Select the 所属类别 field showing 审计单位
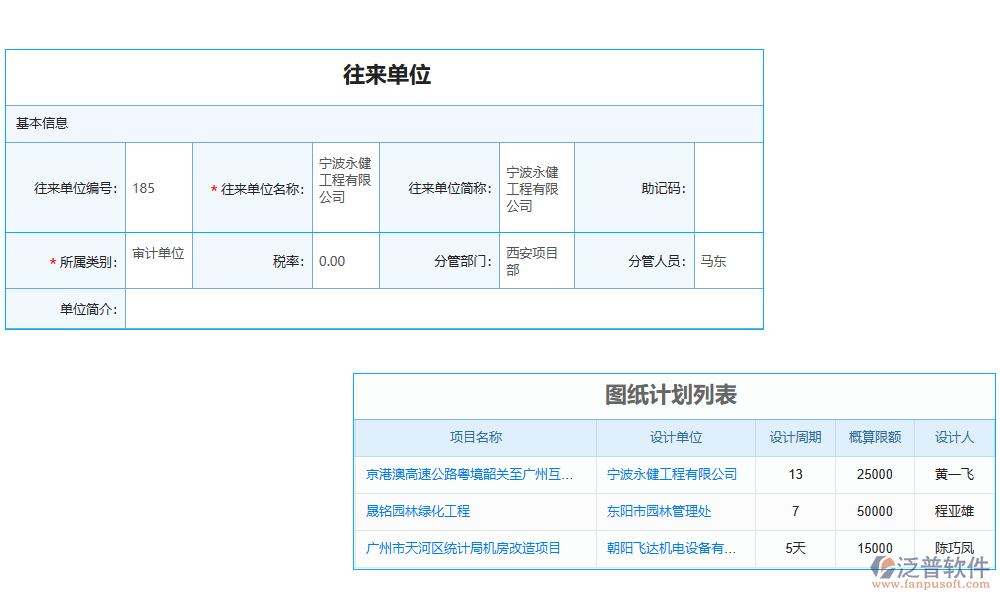Image resolution: width=1000 pixels, height=600 pixels. point(158,260)
